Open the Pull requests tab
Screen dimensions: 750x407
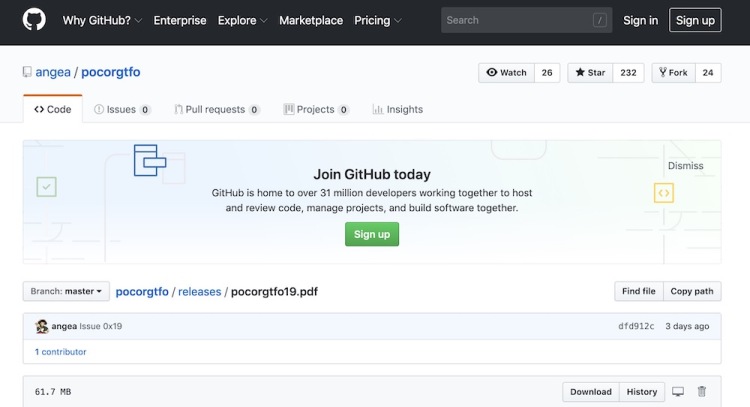(x=216, y=110)
